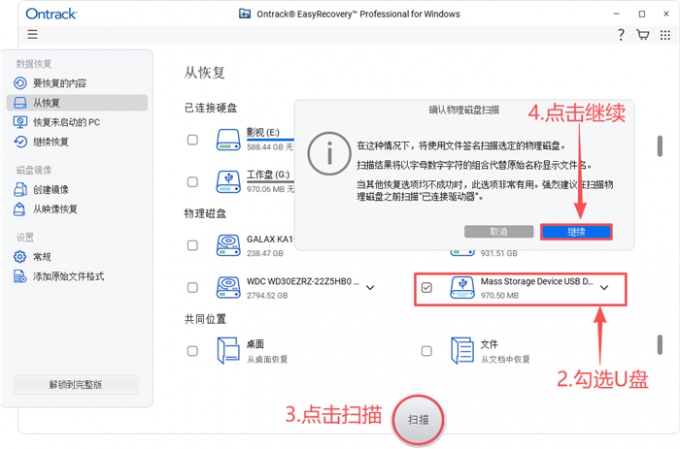The image size is (680, 449).
Task: Select 要恢复的内容 in sidebar
Action: coord(60,83)
